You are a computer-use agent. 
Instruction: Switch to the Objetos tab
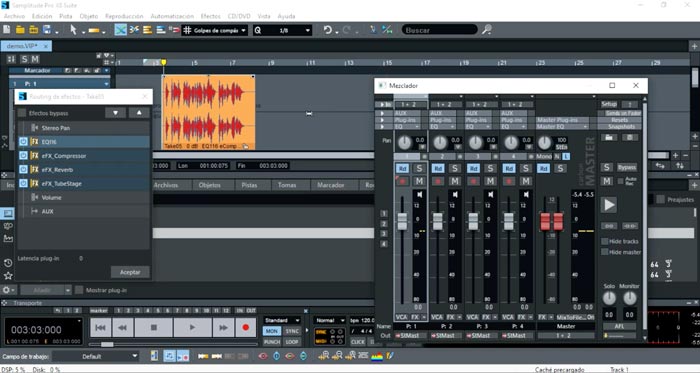tap(209, 185)
